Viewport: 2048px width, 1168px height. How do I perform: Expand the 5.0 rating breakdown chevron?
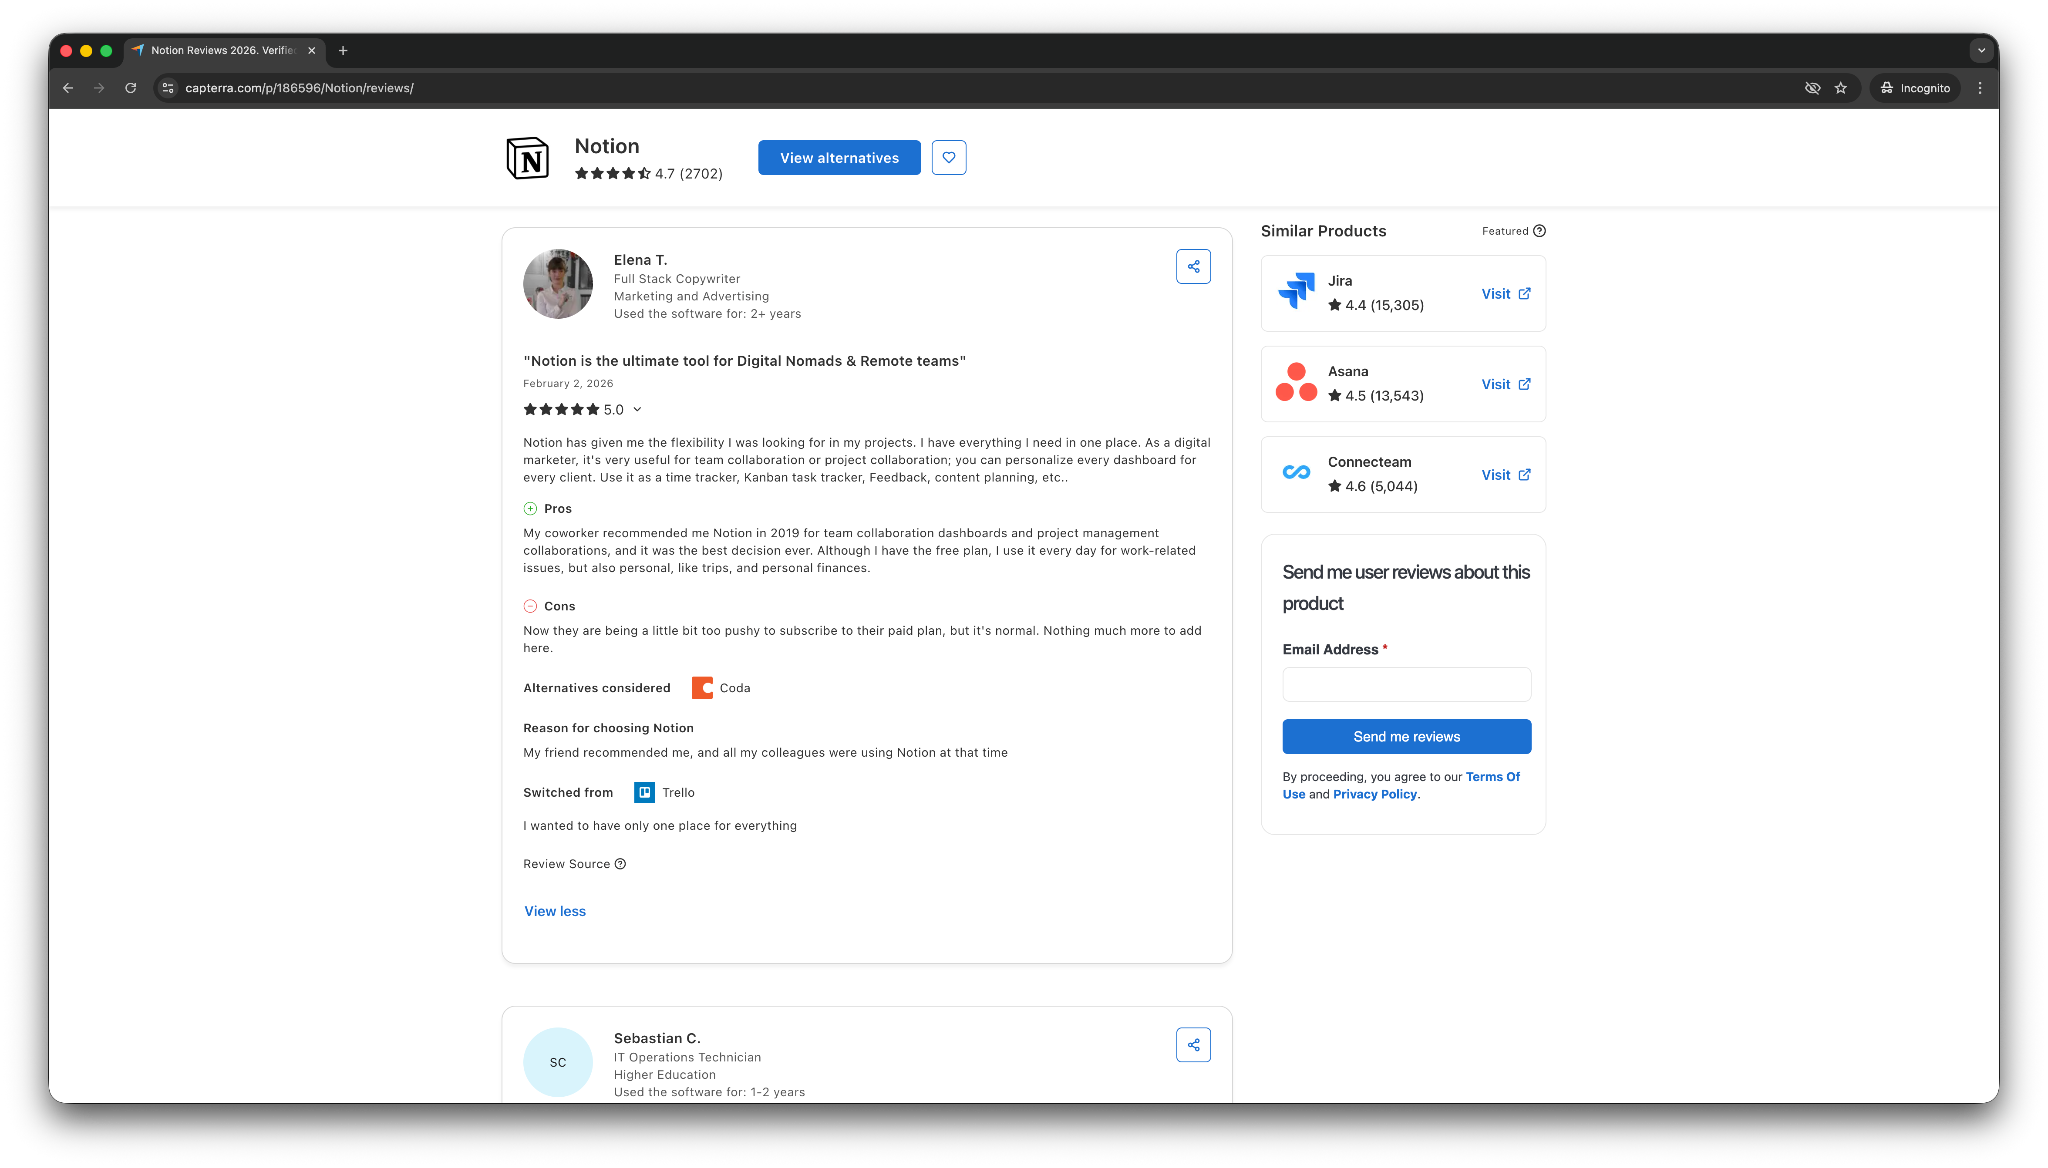pyautogui.click(x=637, y=409)
